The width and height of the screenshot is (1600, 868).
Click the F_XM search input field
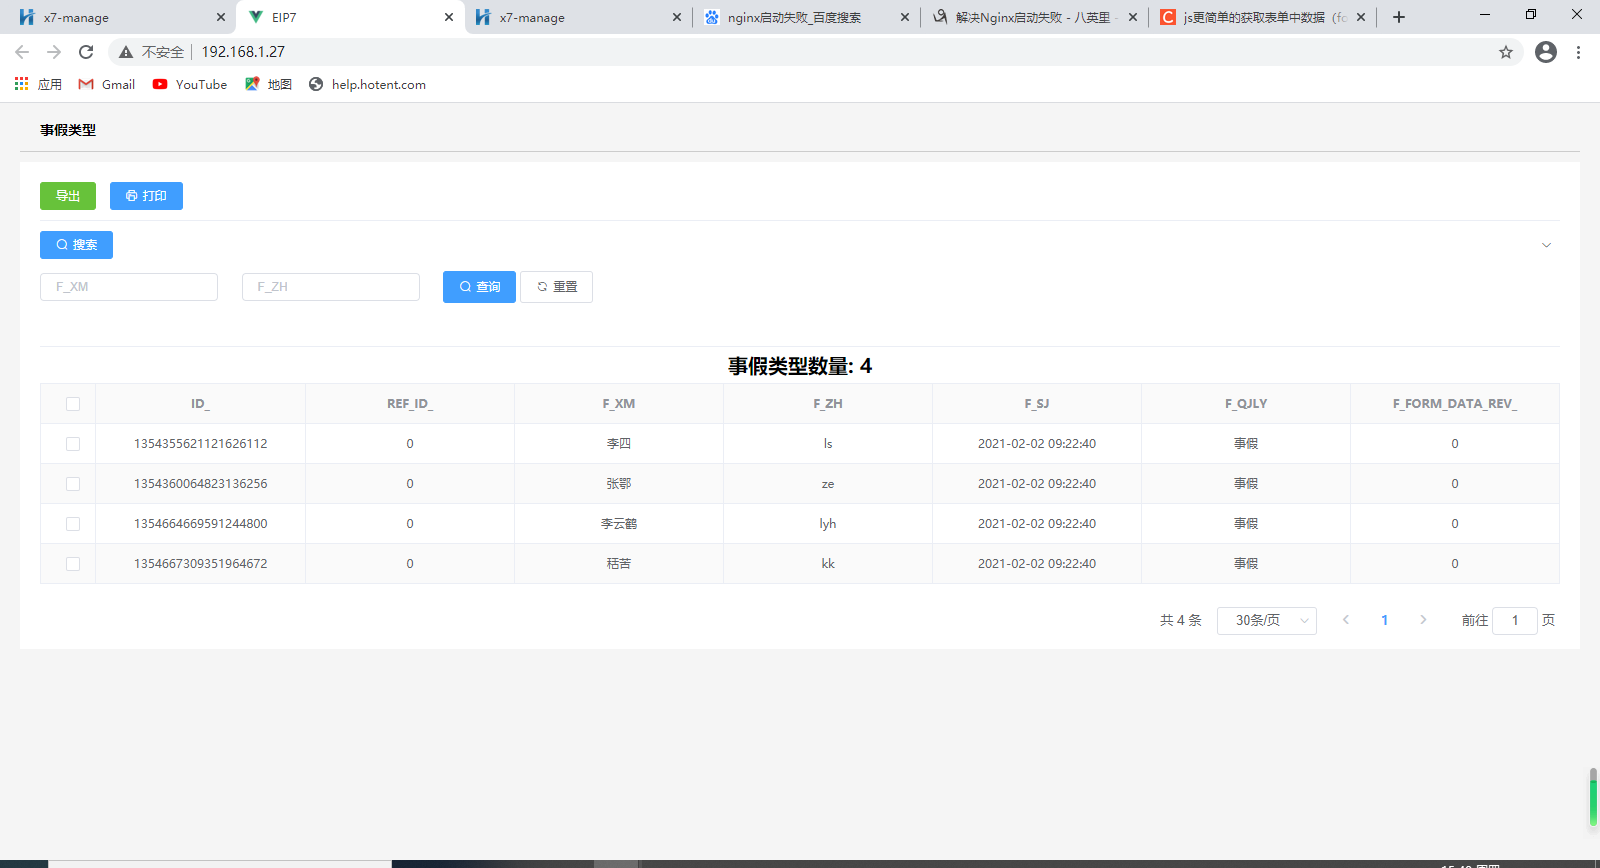tap(129, 287)
